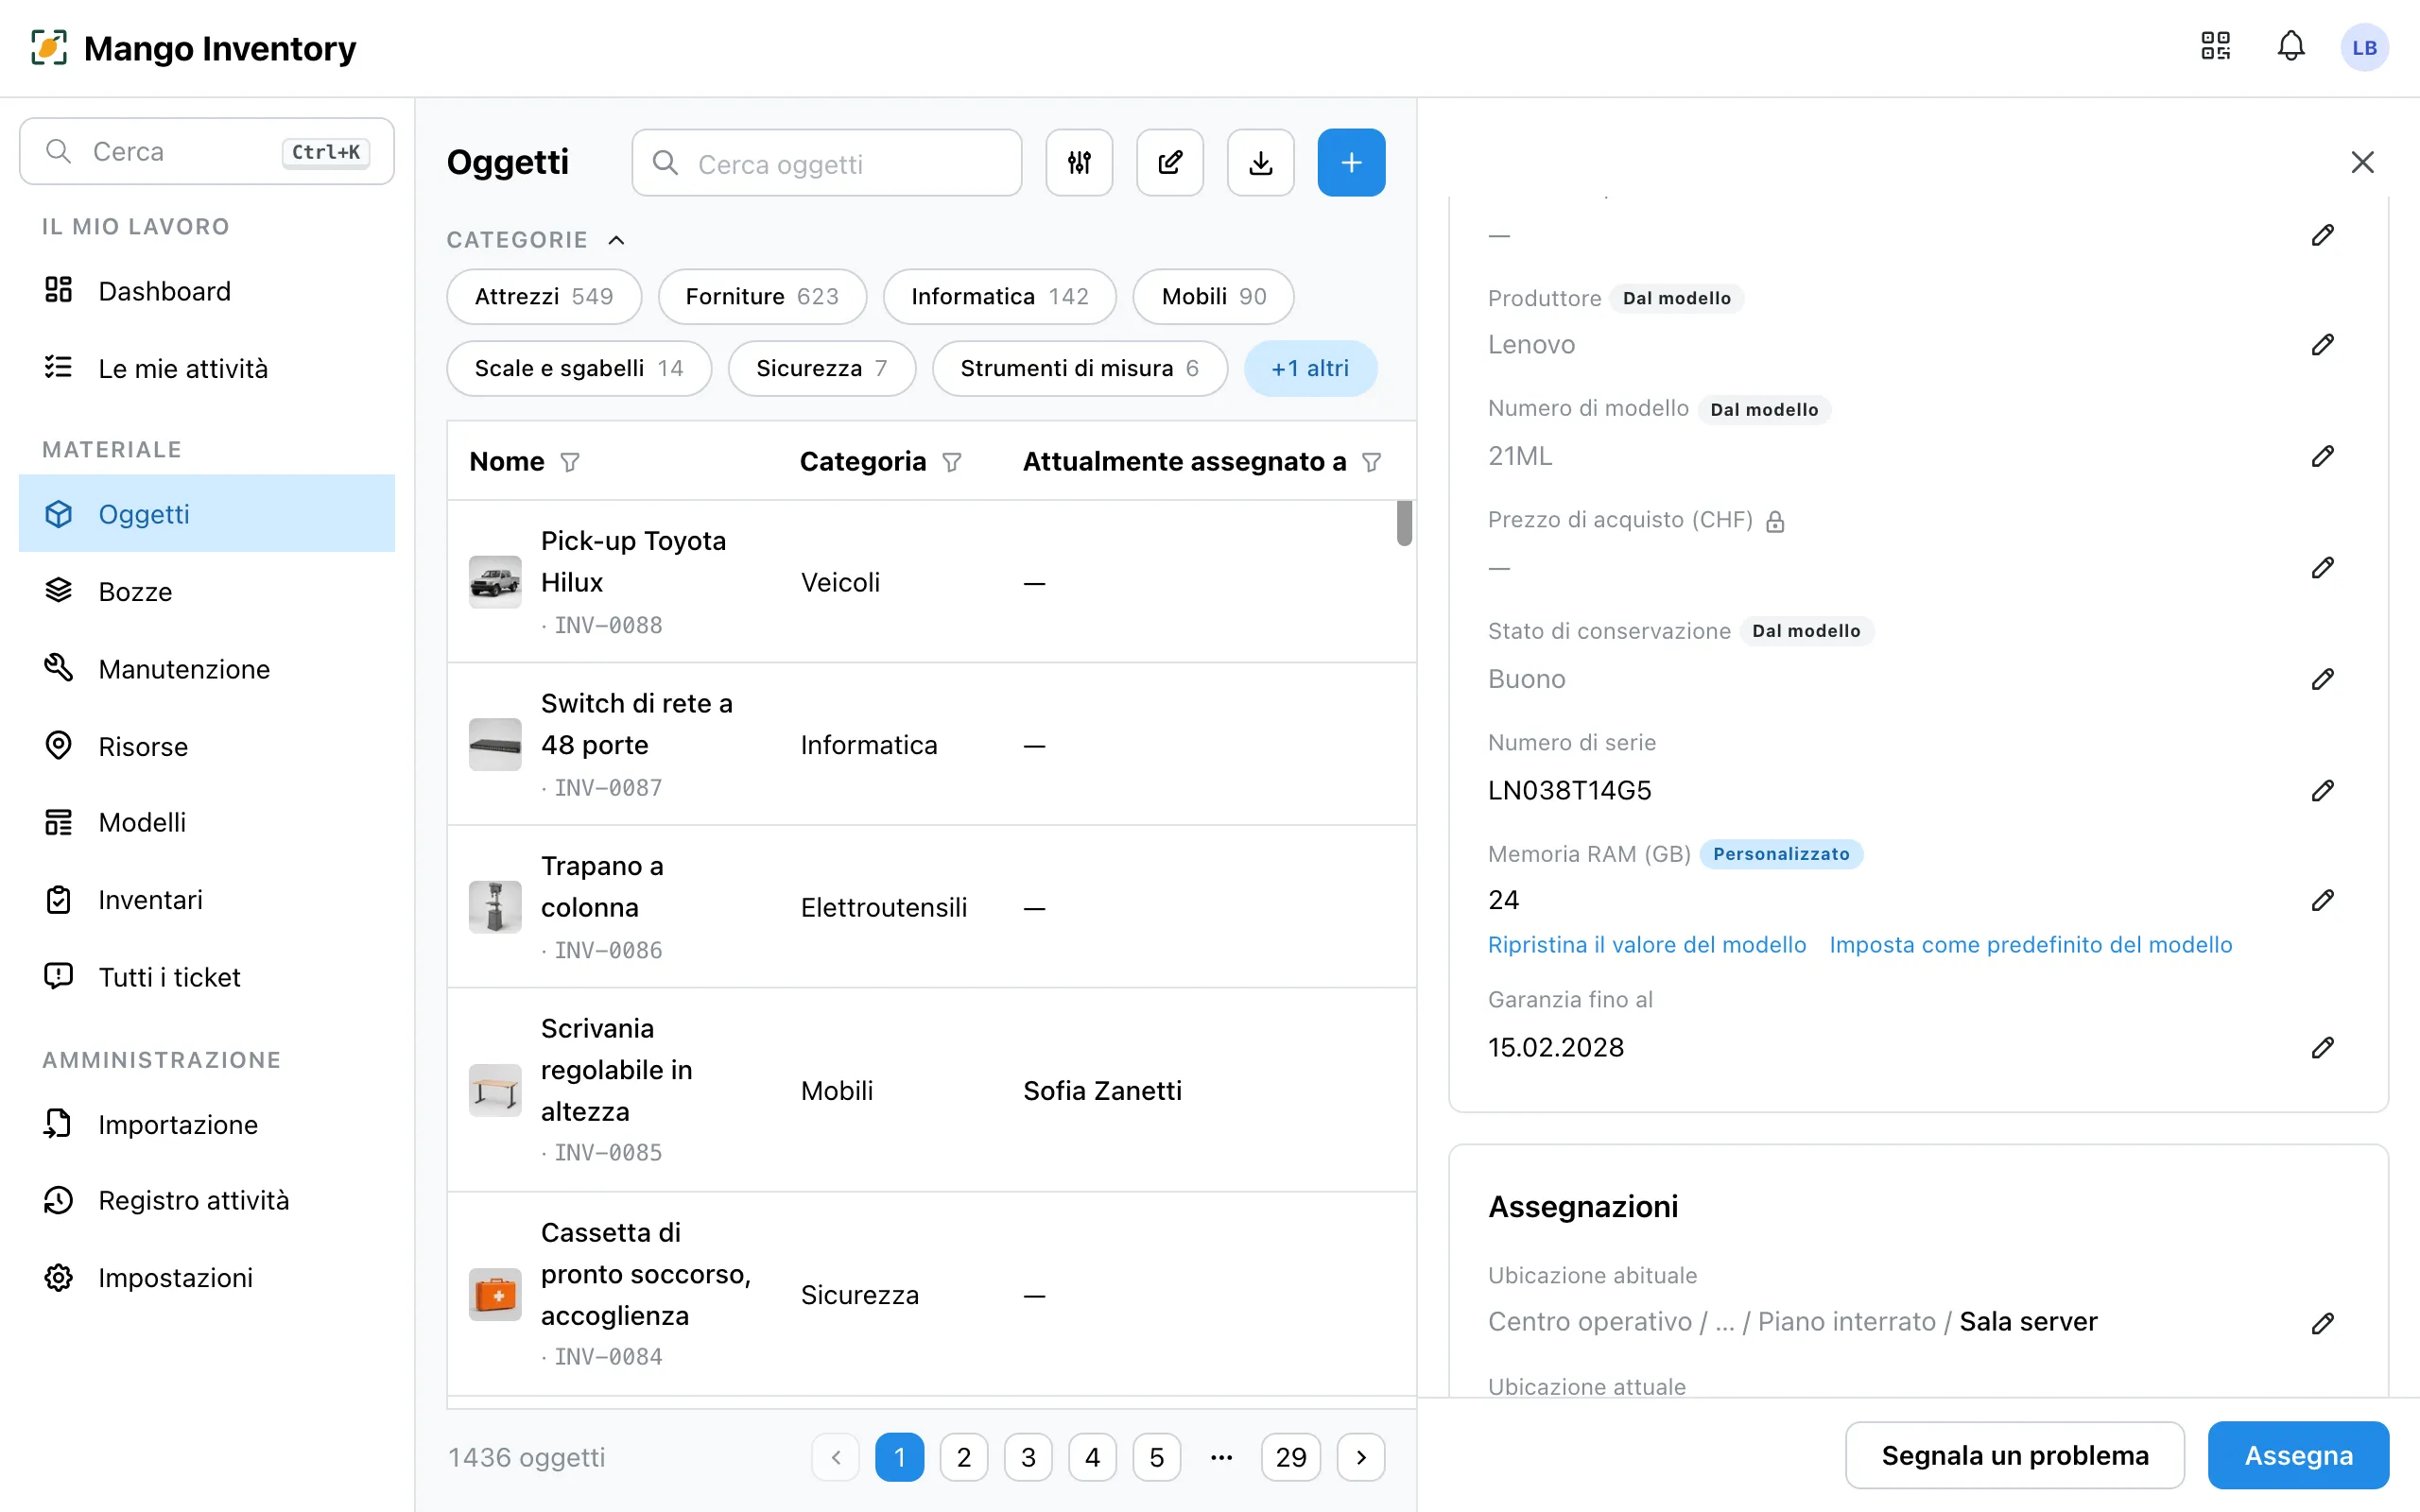Edit the Ubicazione abituale location
The image size is (2420, 1512).
[x=2322, y=1323]
